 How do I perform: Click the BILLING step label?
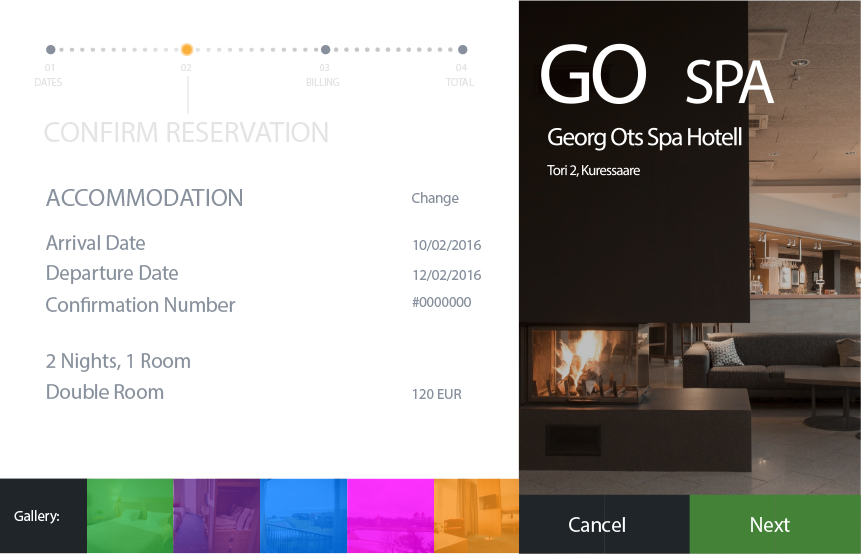[x=323, y=82]
